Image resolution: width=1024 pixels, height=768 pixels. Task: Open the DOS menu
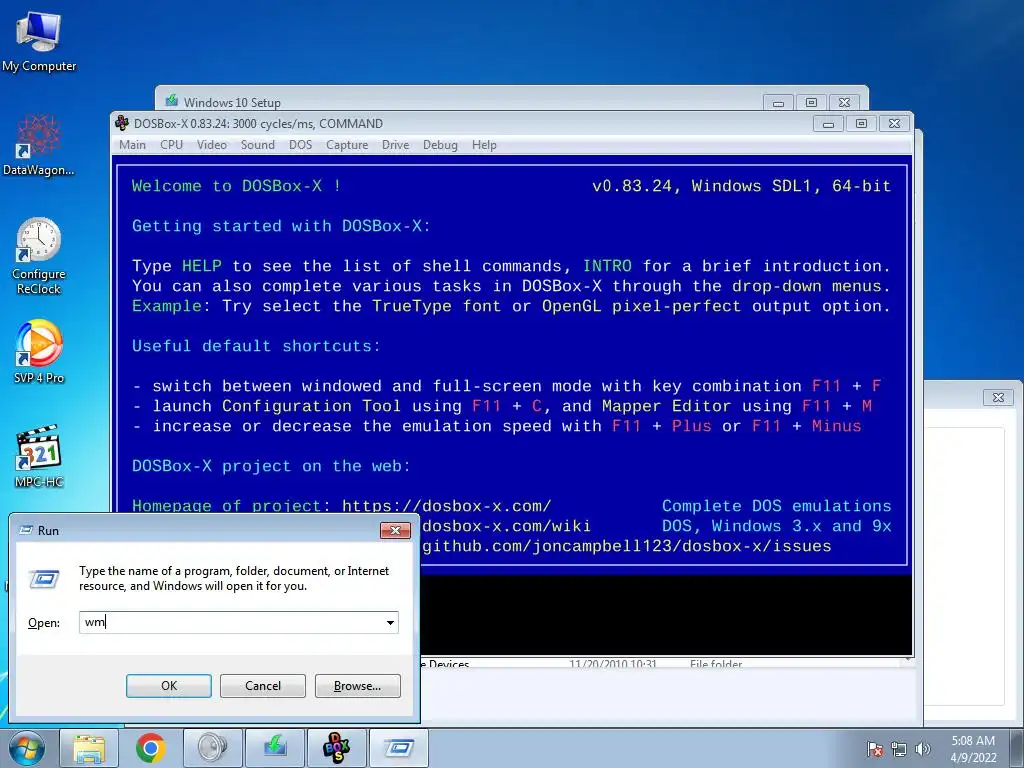click(300, 145)
